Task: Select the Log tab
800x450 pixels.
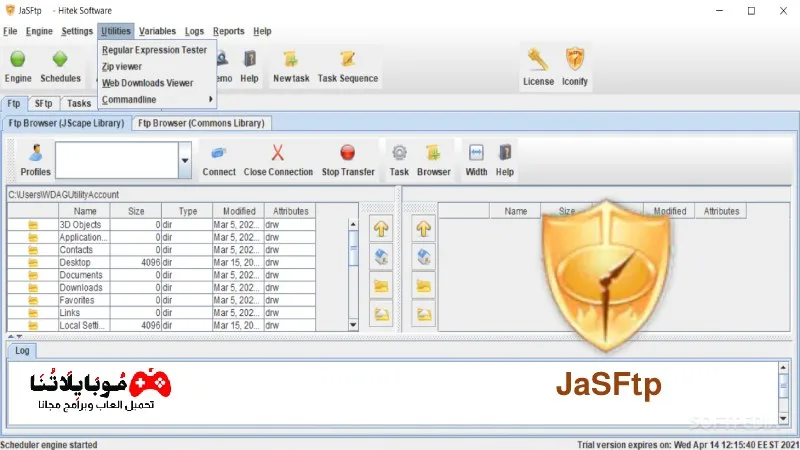Action: (22, 351)
